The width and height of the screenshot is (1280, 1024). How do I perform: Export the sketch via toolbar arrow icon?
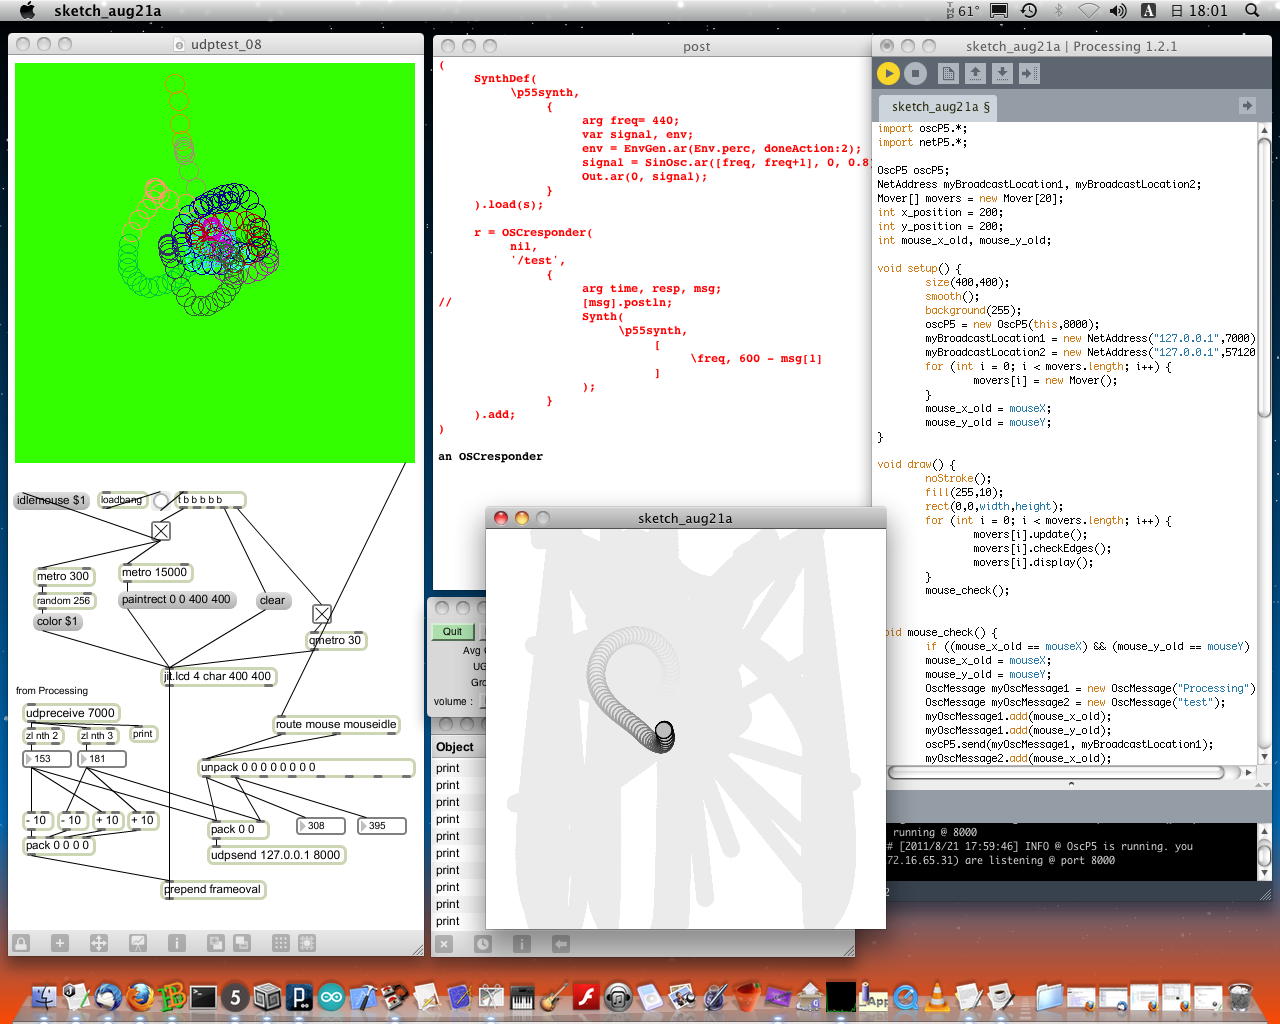click(1029, 73)
